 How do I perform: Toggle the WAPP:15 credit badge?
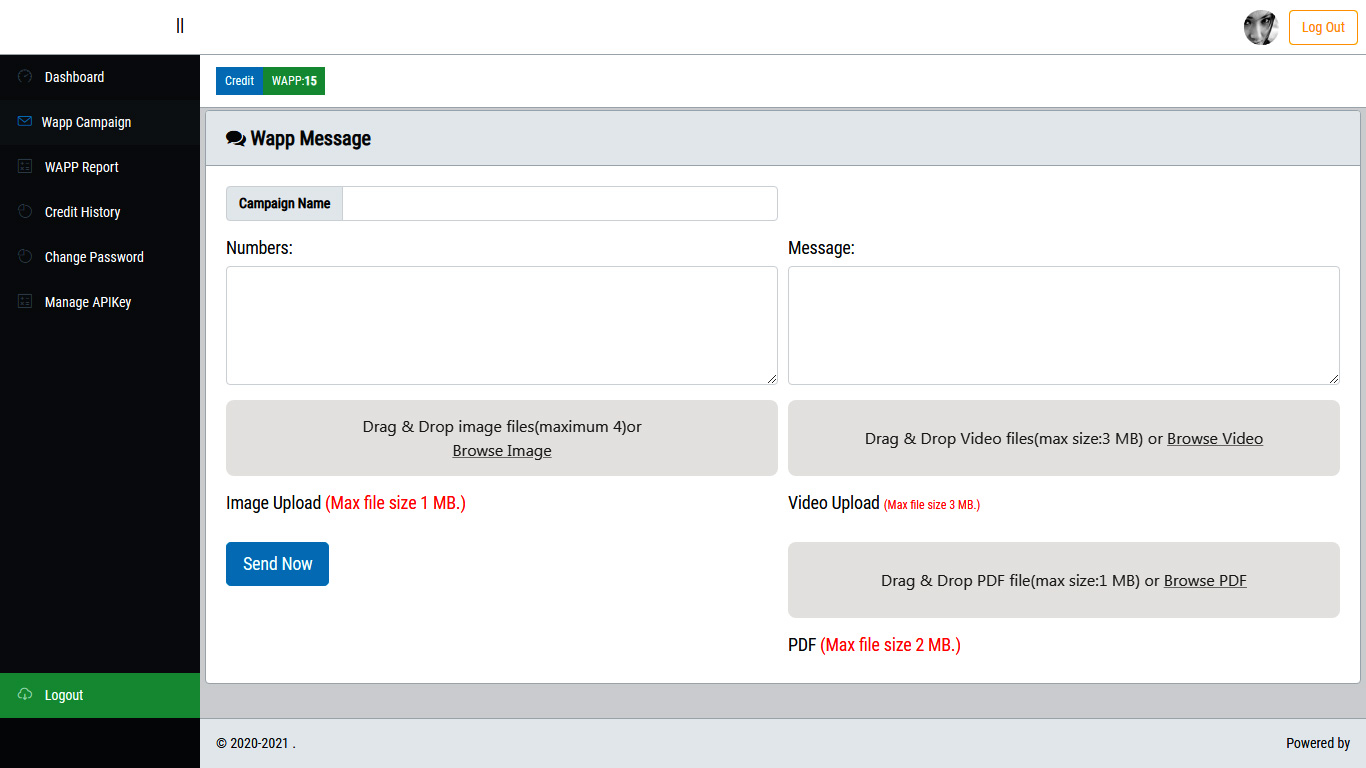coord(293,81)
